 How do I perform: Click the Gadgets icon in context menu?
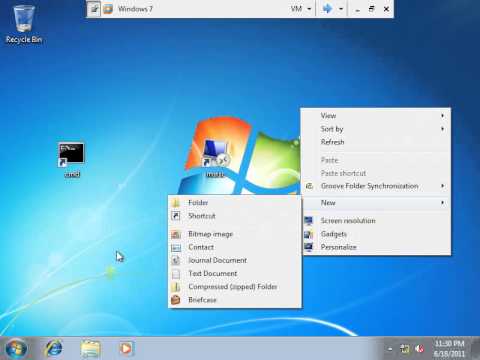309,234
